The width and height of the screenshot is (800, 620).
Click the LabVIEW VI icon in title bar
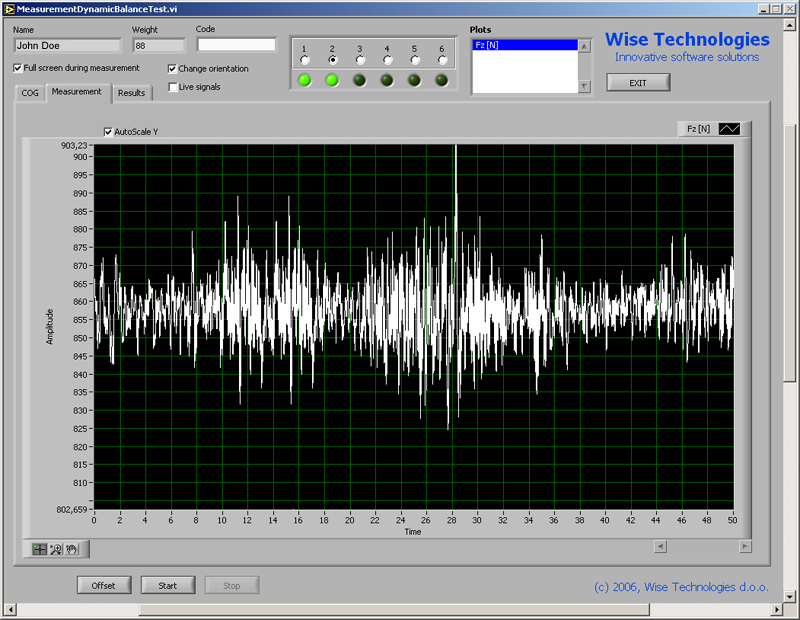point(9,9)
